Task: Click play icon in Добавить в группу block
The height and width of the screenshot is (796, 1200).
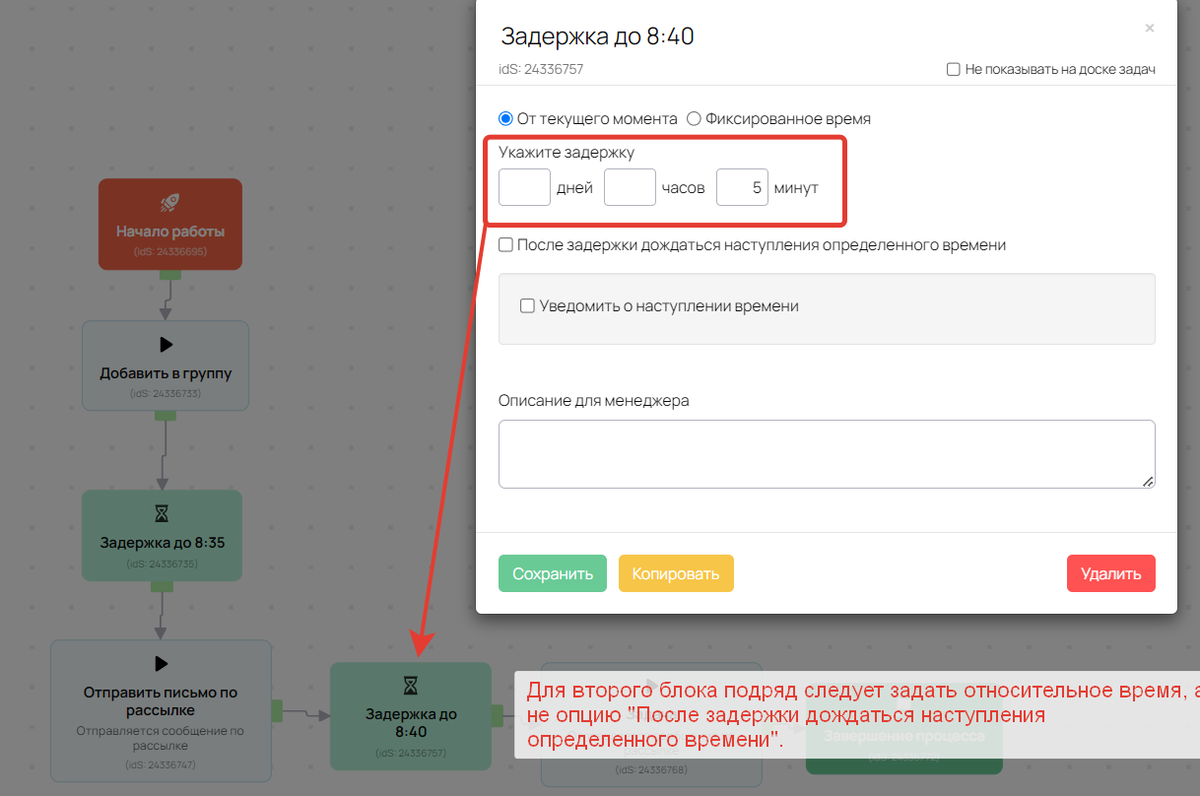Action: click(x=165, y=345)
